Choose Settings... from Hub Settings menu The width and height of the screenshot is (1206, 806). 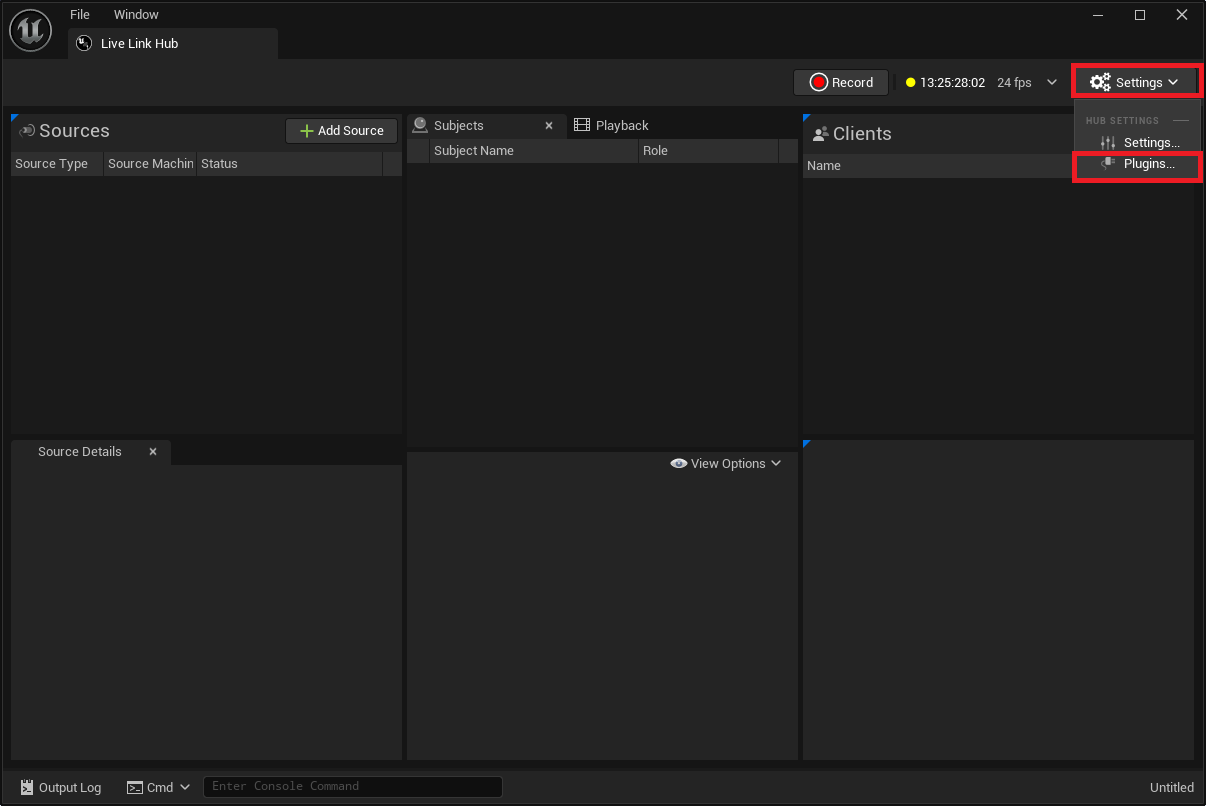point(1150,143)
